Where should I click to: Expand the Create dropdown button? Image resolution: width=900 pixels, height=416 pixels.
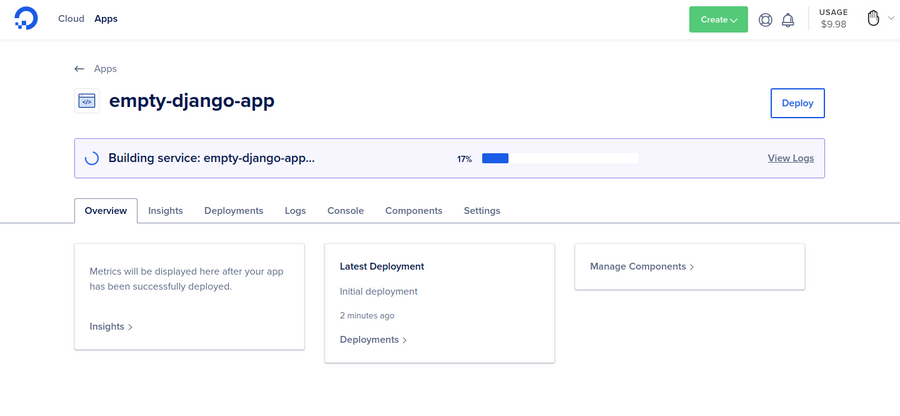pos(718,20)
